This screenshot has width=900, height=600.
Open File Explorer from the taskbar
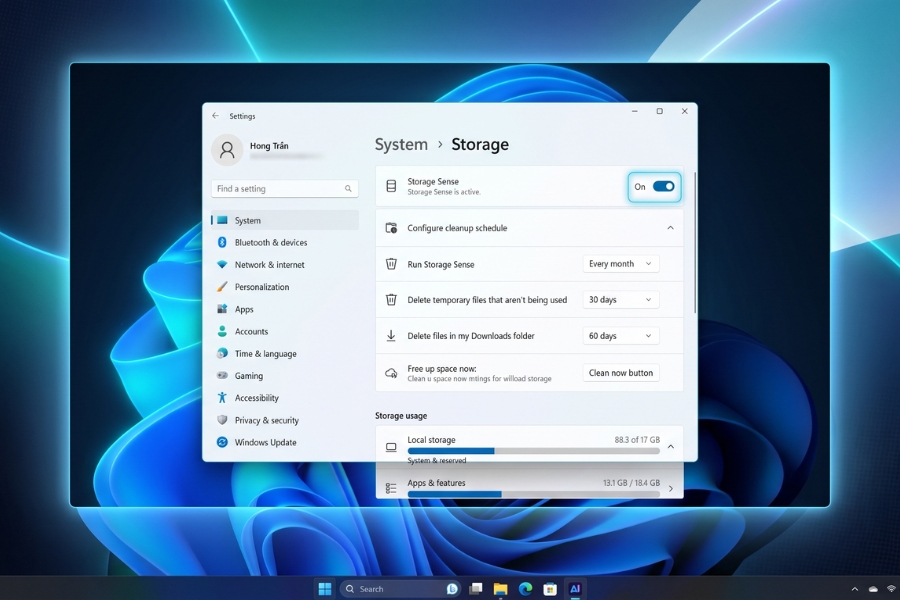tap(501, 589)
